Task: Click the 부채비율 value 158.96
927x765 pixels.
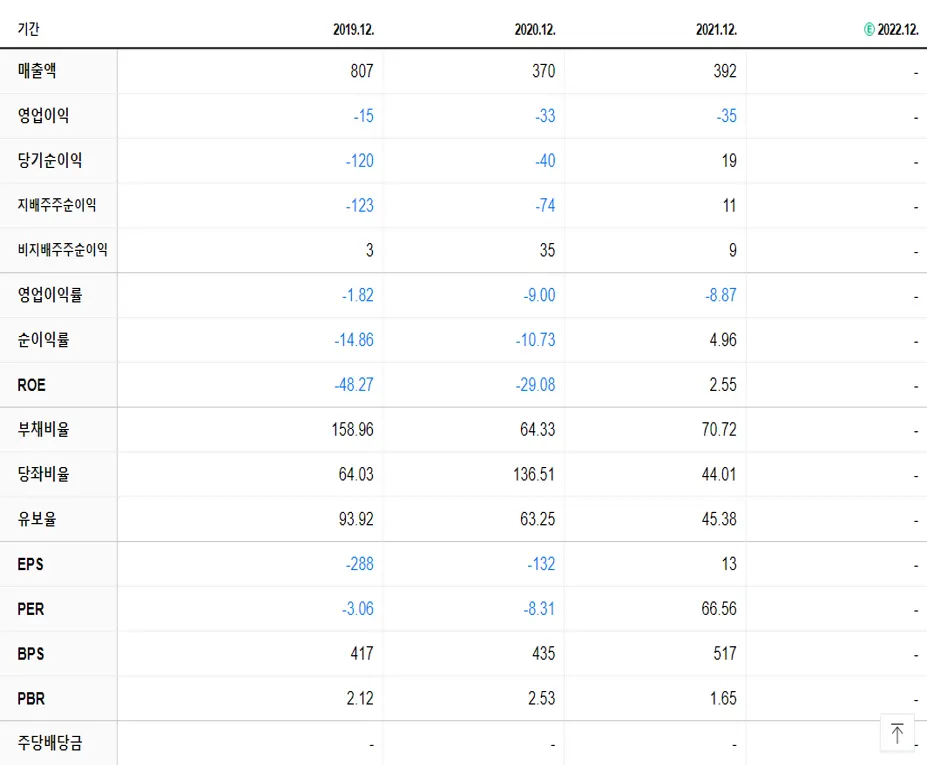Action: point(350,429)
